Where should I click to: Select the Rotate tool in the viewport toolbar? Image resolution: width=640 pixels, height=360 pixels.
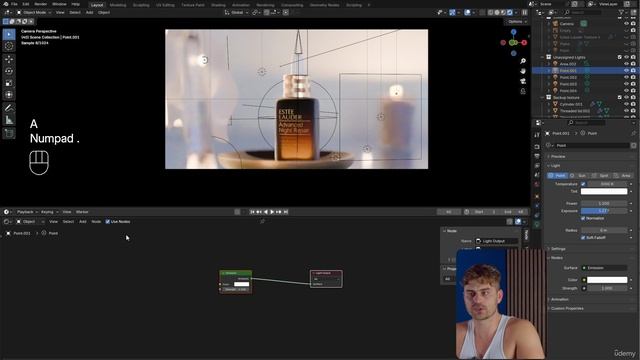point(9,71)
